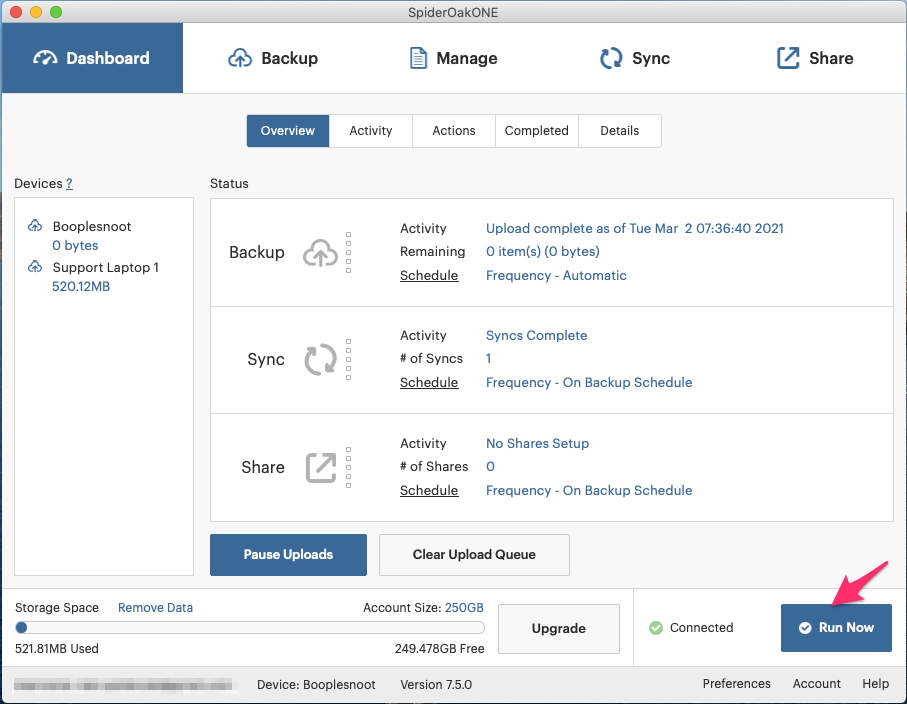Open the Share row Schedule link
The image size is (907, 704).
tap(429, 491)
